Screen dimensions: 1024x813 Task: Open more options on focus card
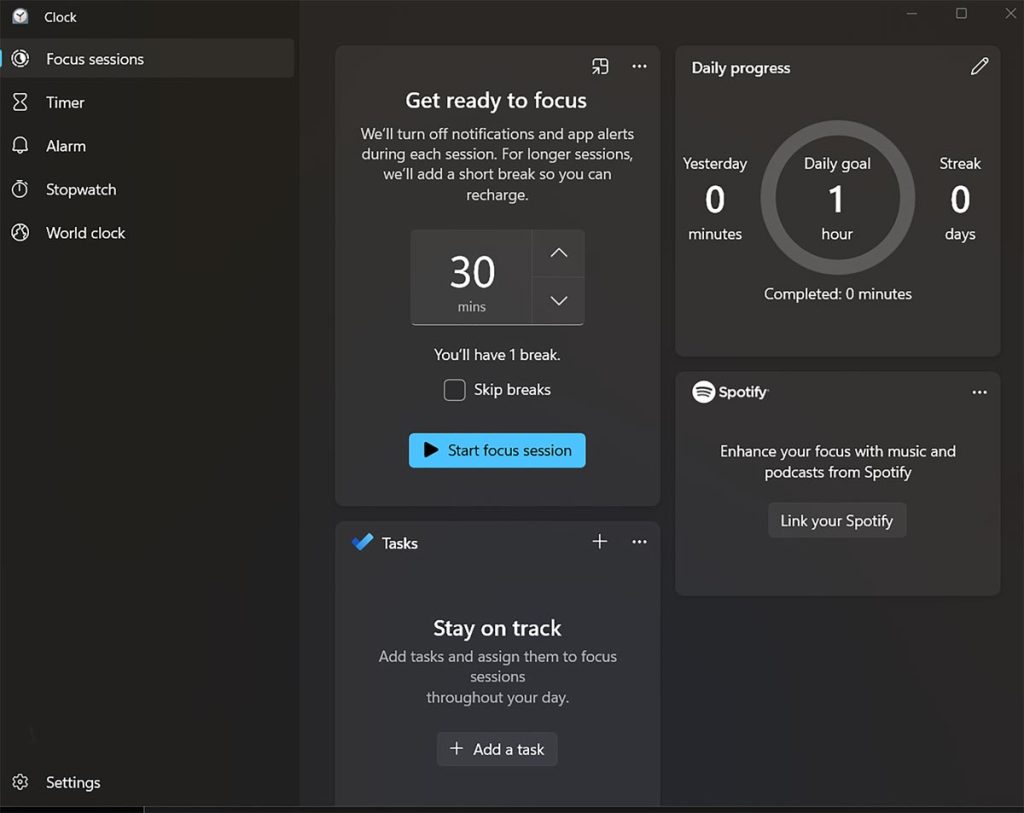pyautogui.click(x=640, y=66)
